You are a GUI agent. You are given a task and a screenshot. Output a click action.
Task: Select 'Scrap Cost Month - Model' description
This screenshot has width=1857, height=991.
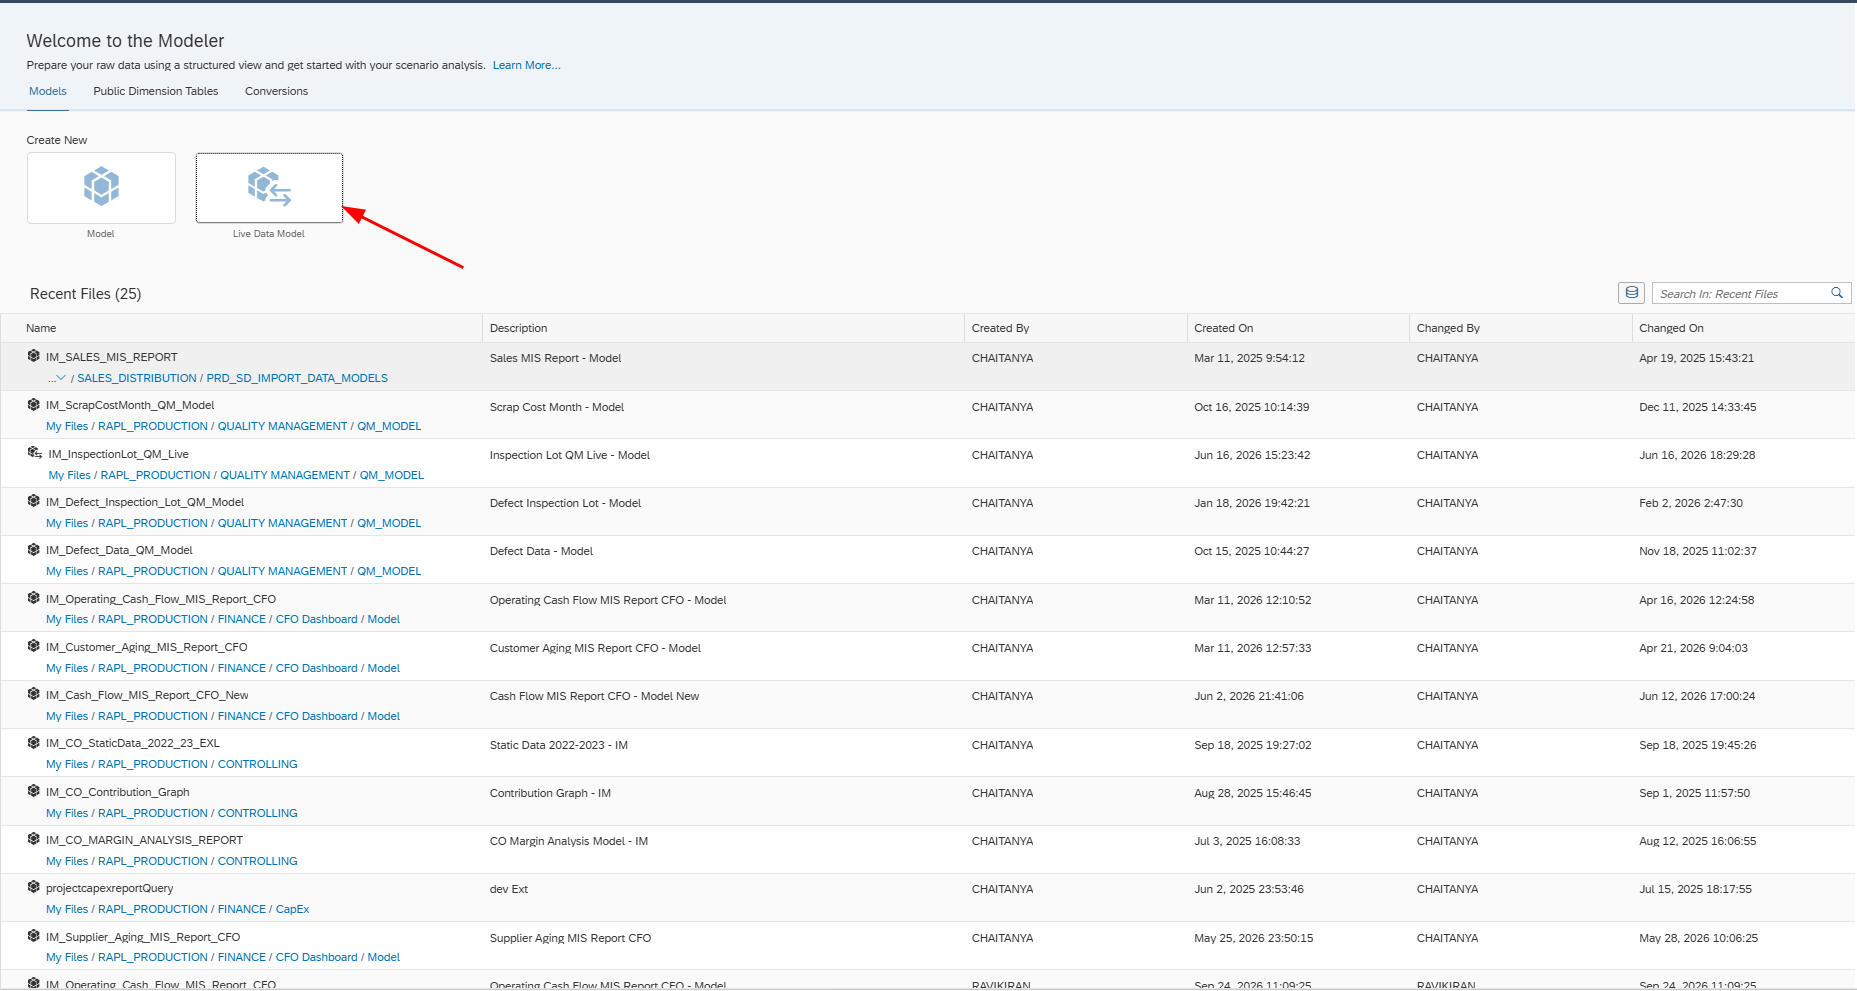pyautogui.click(x=556, y=407)
